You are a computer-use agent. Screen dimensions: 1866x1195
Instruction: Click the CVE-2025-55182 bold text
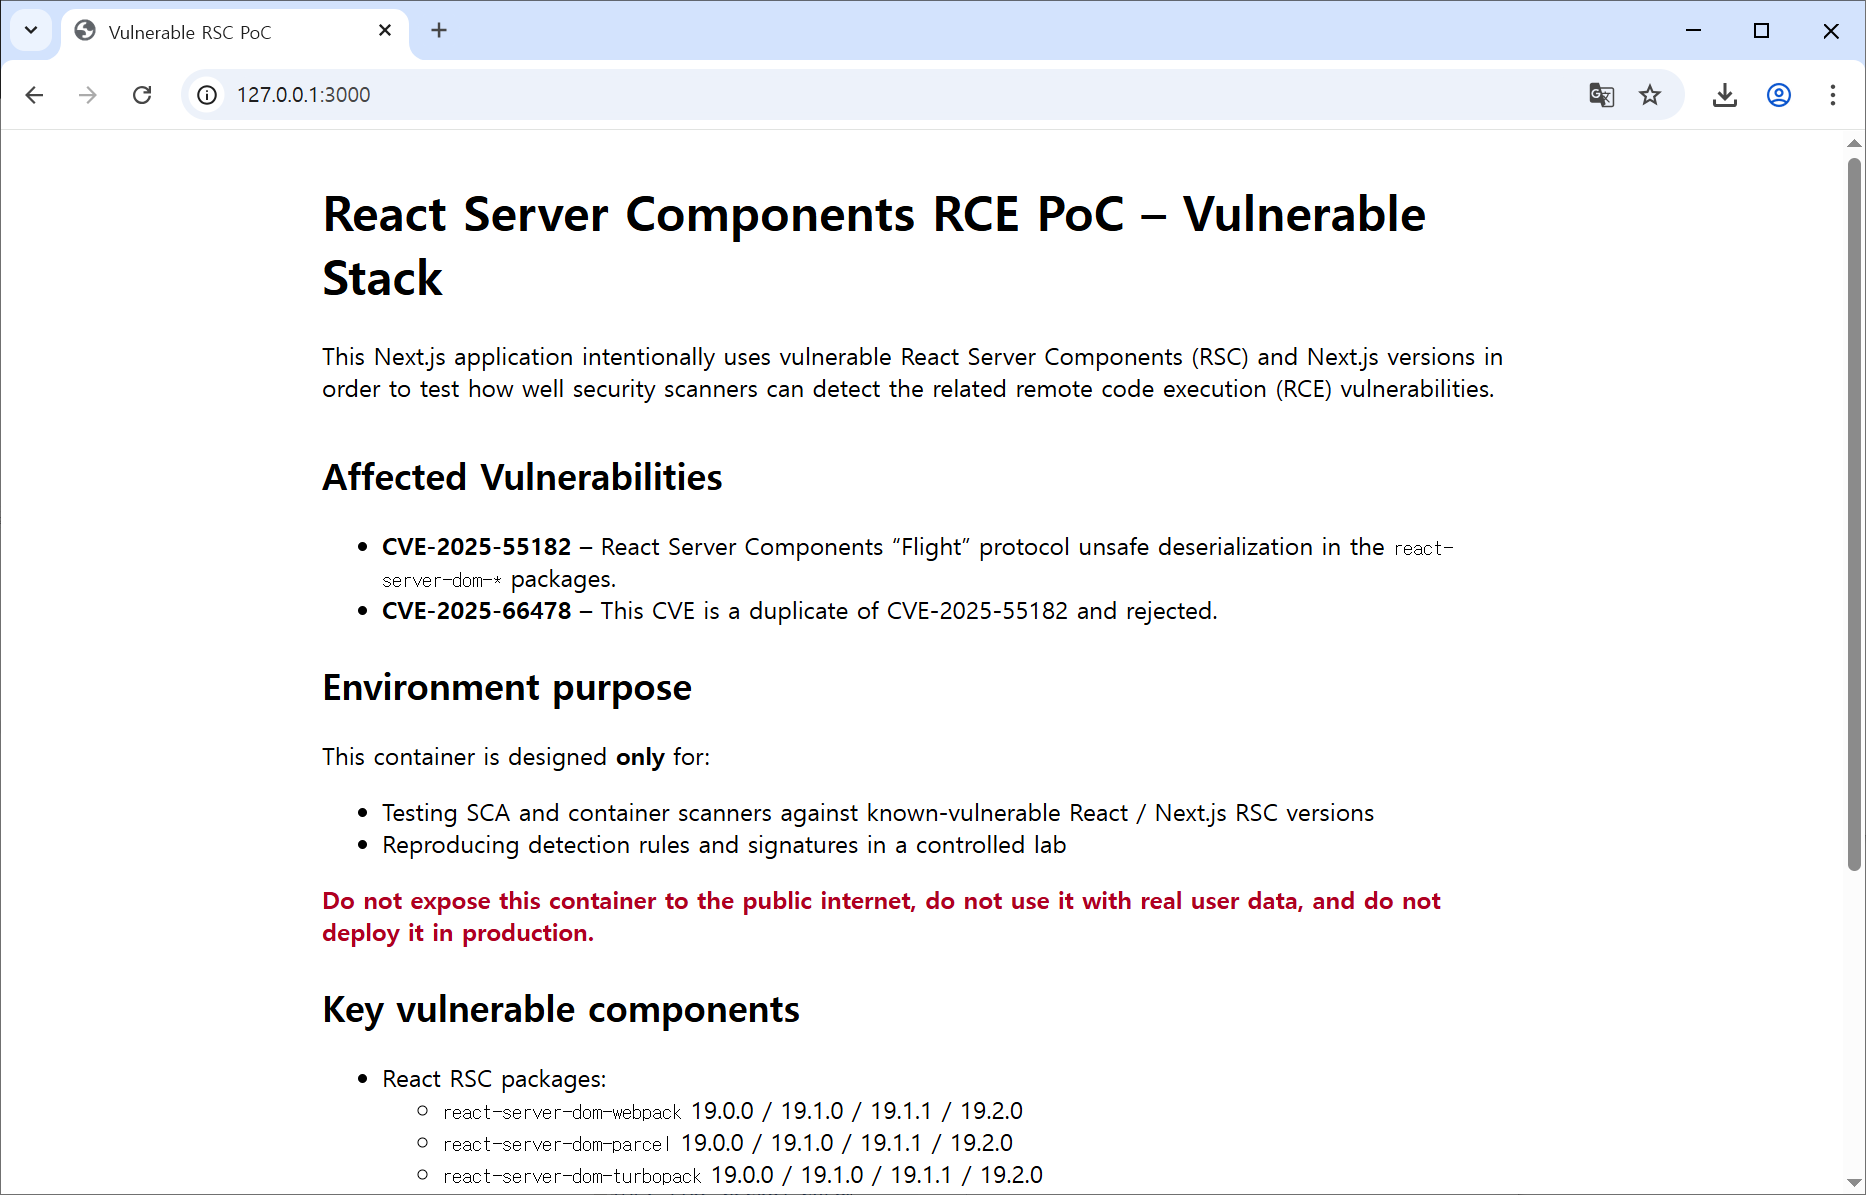coord(476,547)
